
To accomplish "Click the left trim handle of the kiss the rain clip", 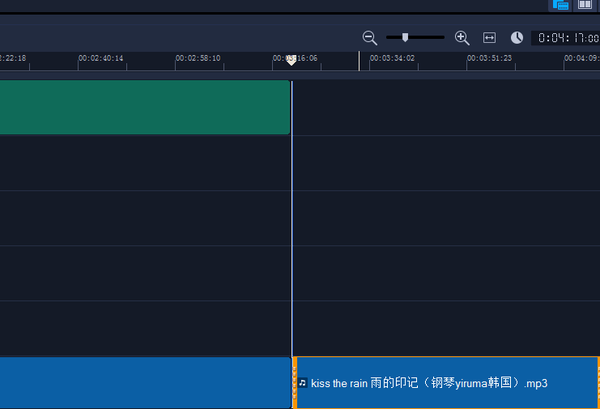I will pos(295,383).
